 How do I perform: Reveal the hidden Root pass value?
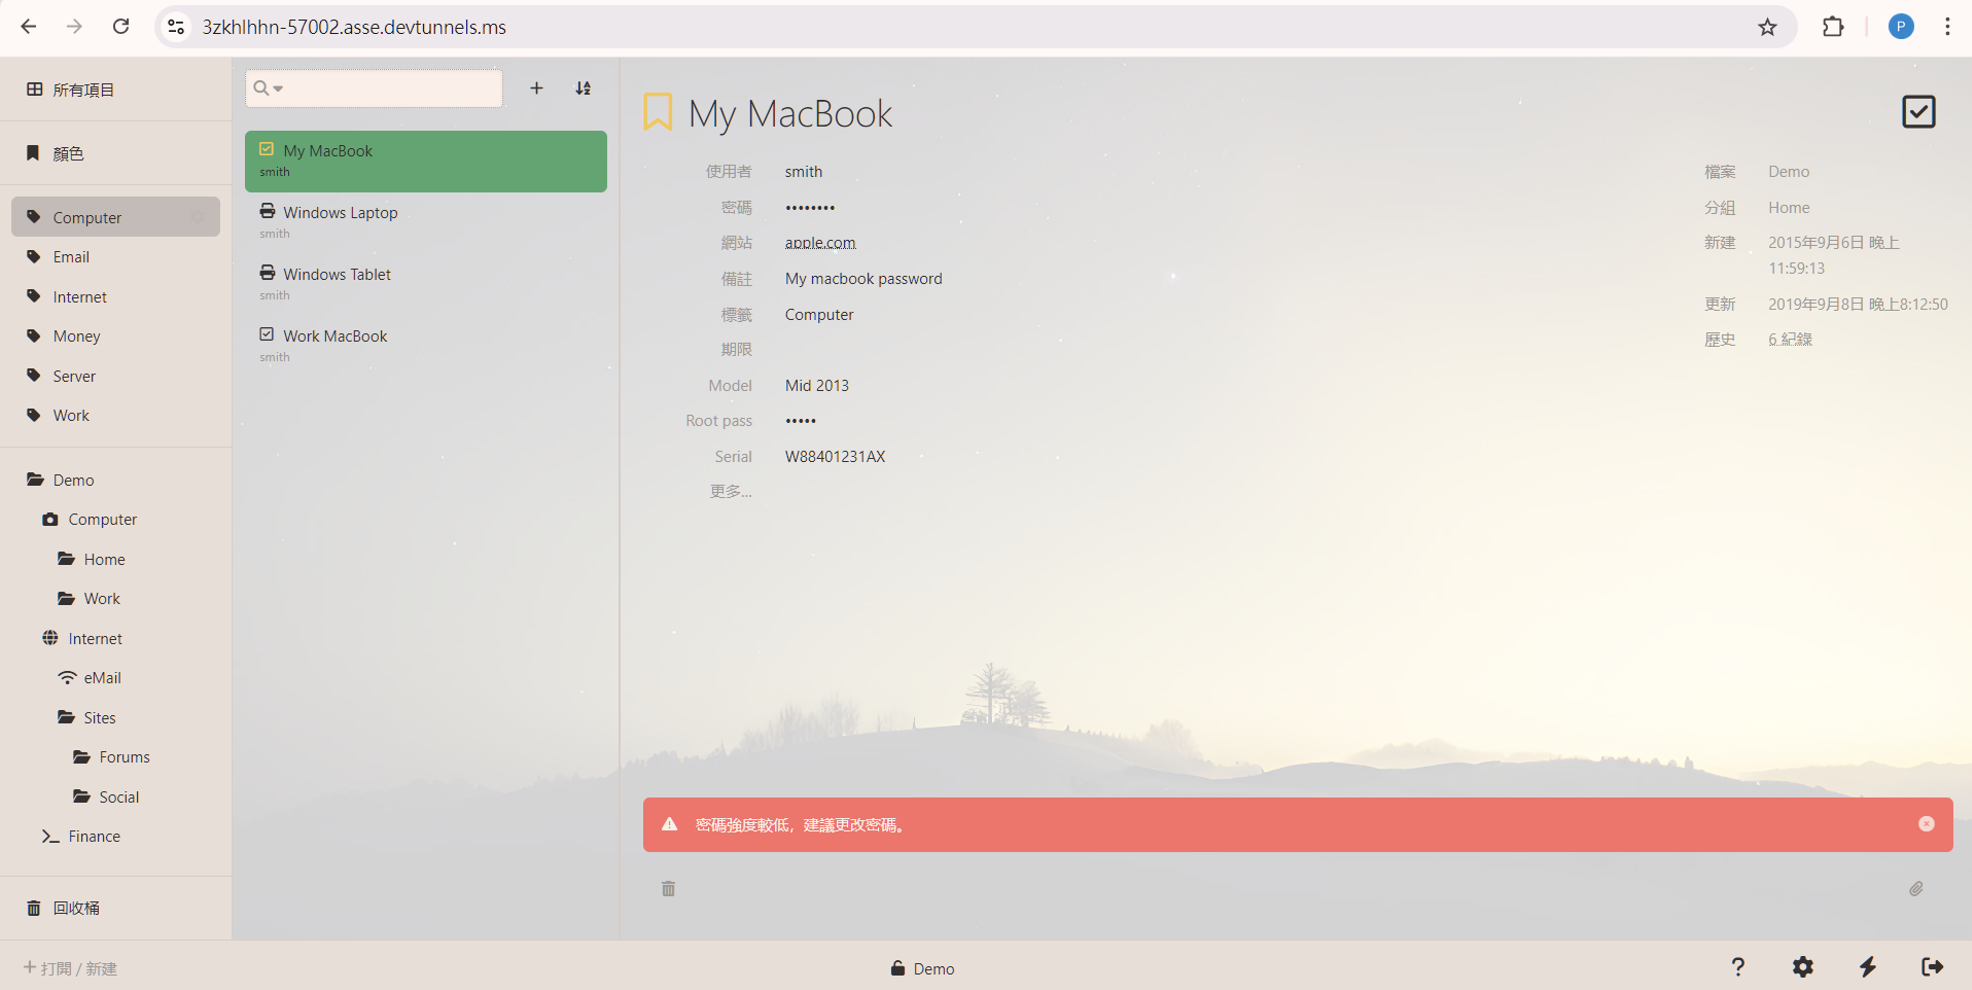coord(800,420)
